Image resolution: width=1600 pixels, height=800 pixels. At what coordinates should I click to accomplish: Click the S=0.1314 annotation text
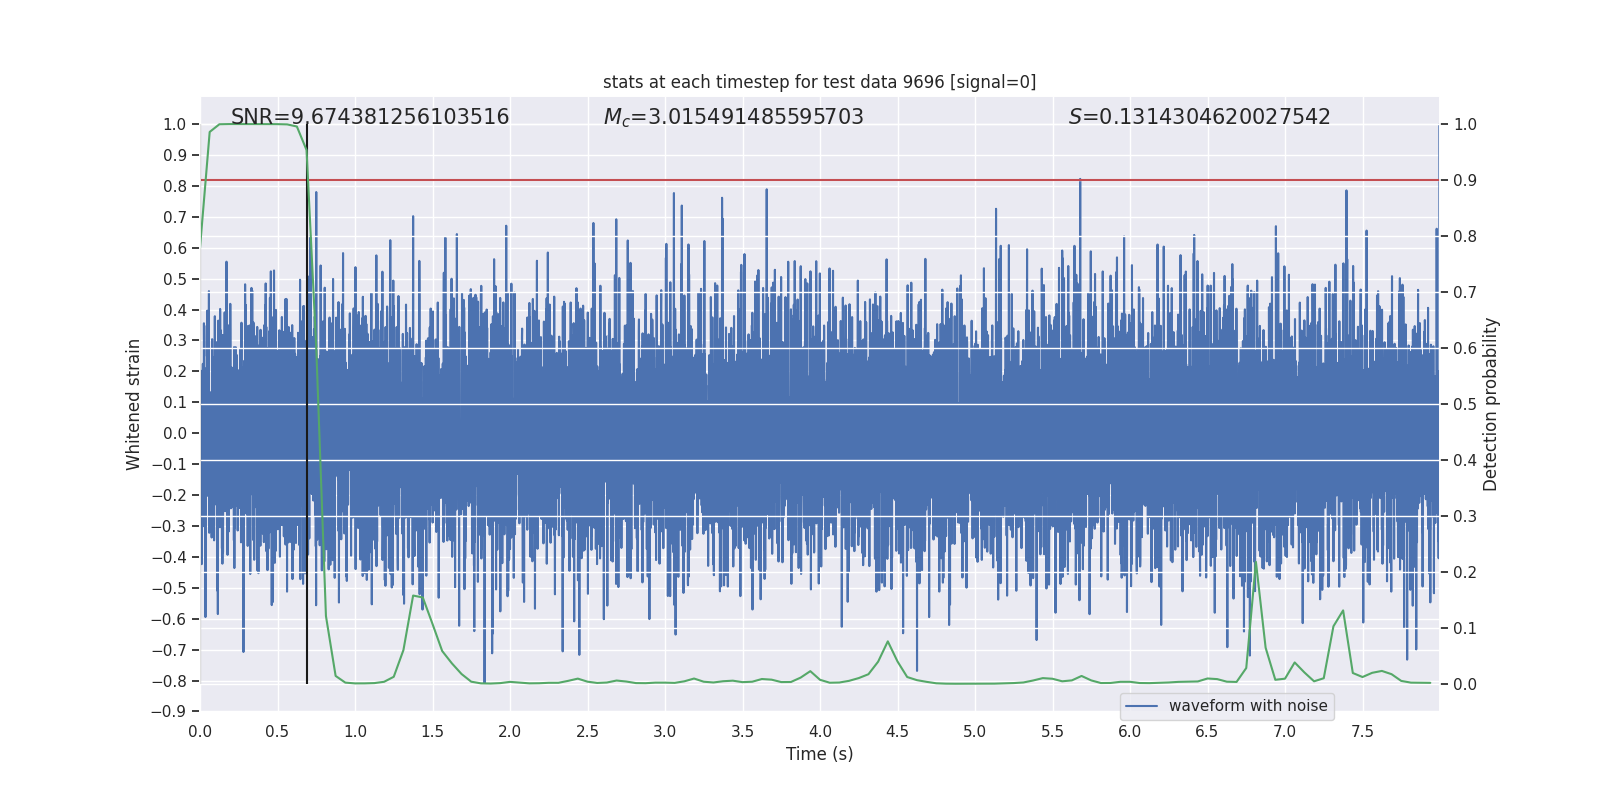pyautogui.click(x=1199, y=117)
